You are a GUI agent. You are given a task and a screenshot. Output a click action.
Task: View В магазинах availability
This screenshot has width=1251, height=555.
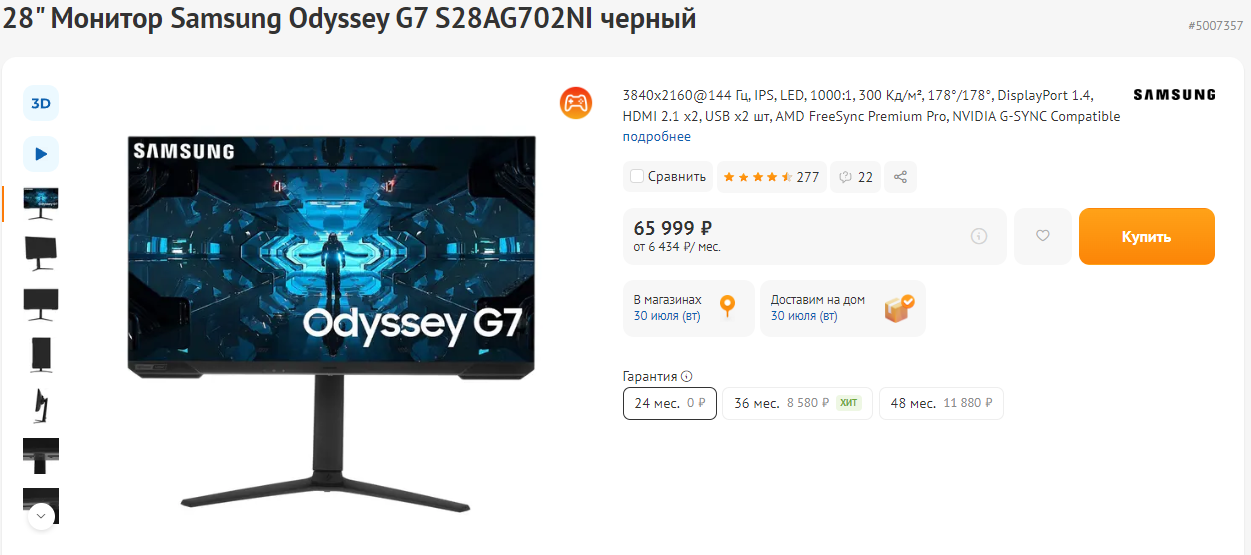[x=688, y=308]
